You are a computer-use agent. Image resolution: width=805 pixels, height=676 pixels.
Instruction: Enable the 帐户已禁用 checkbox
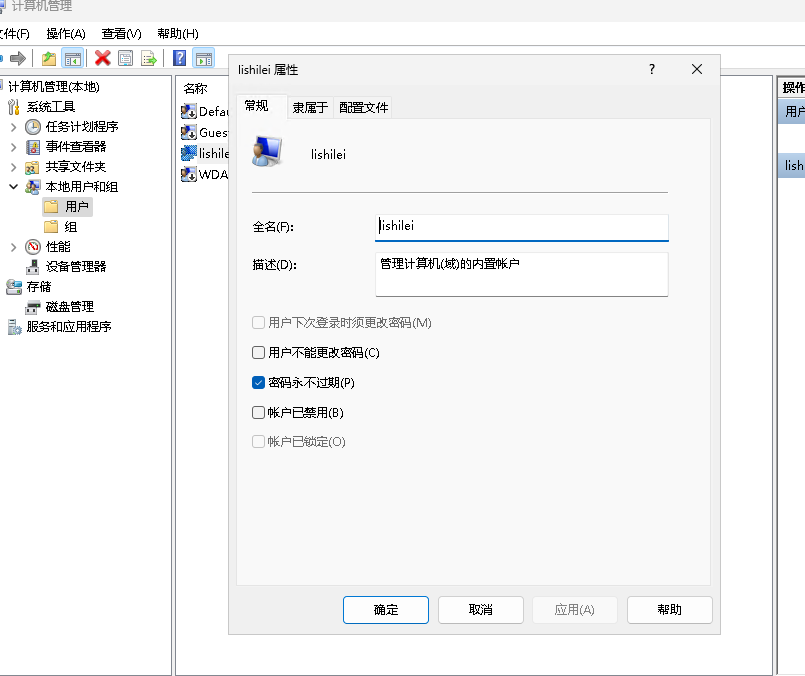point(259,412)
